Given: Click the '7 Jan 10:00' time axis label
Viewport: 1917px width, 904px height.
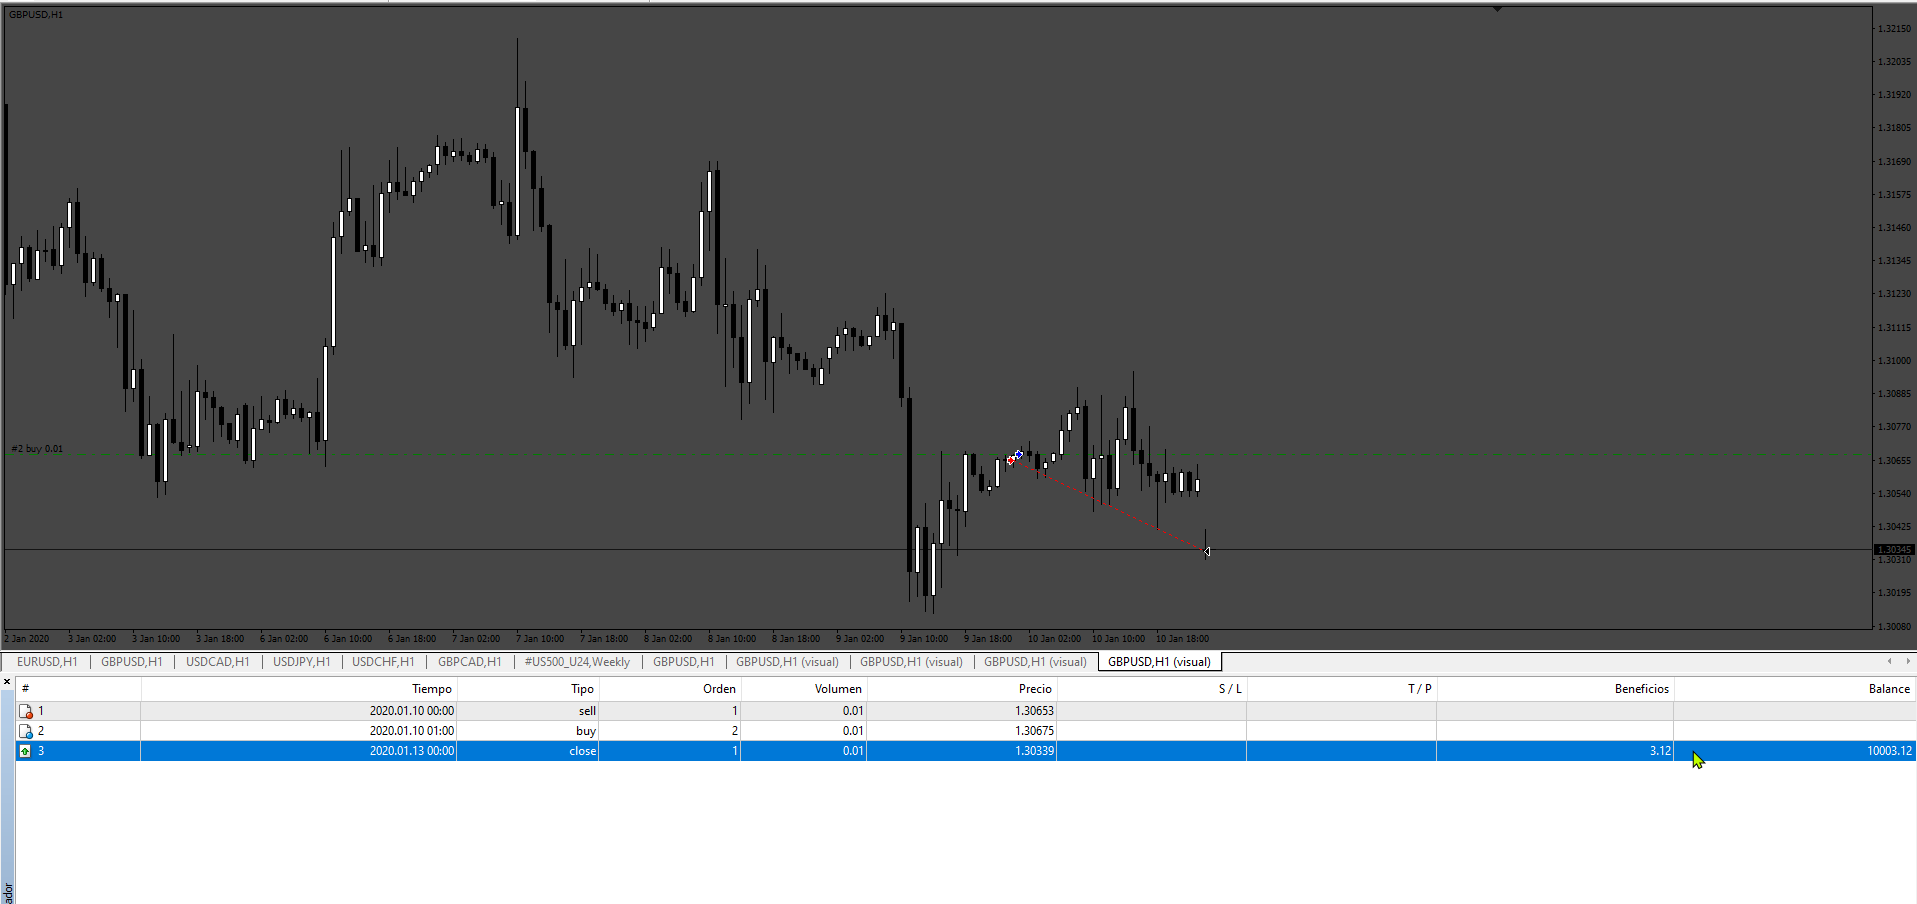Looking at the screenshot, I should [540, 638].
